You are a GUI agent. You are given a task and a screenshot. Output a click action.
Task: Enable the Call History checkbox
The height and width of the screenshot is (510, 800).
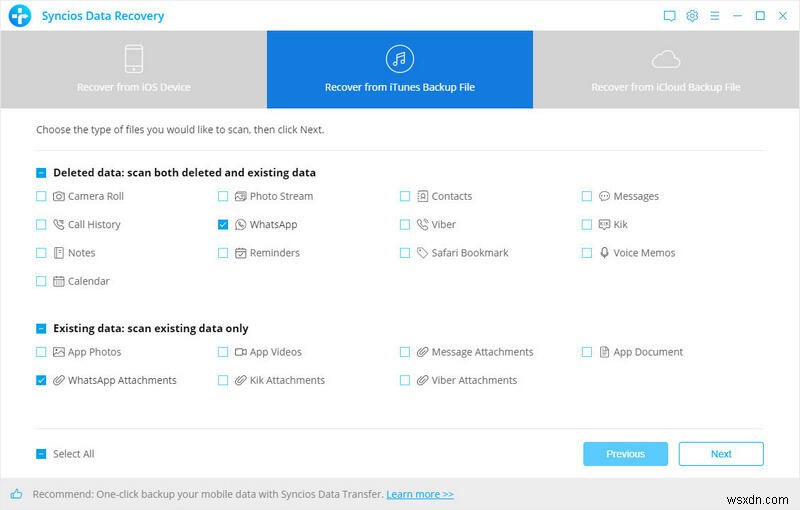tap(41, 224)
